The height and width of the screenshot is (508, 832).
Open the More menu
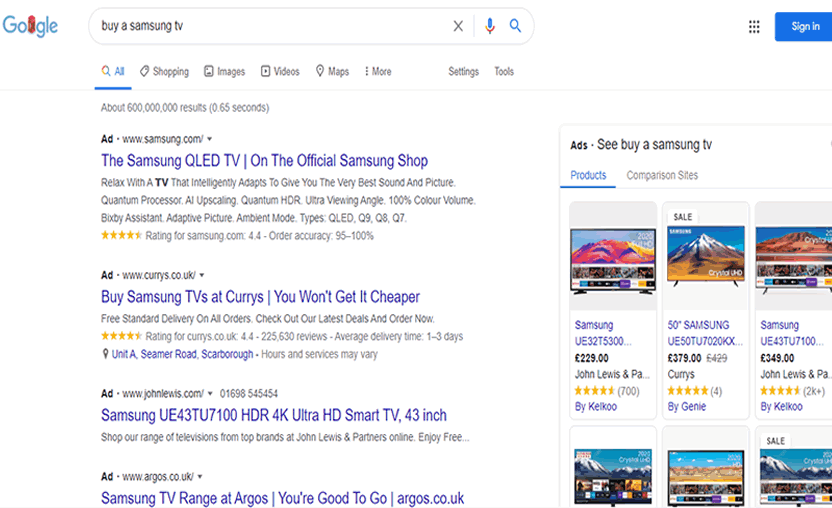pyautogui.click(x=378, y=71)
